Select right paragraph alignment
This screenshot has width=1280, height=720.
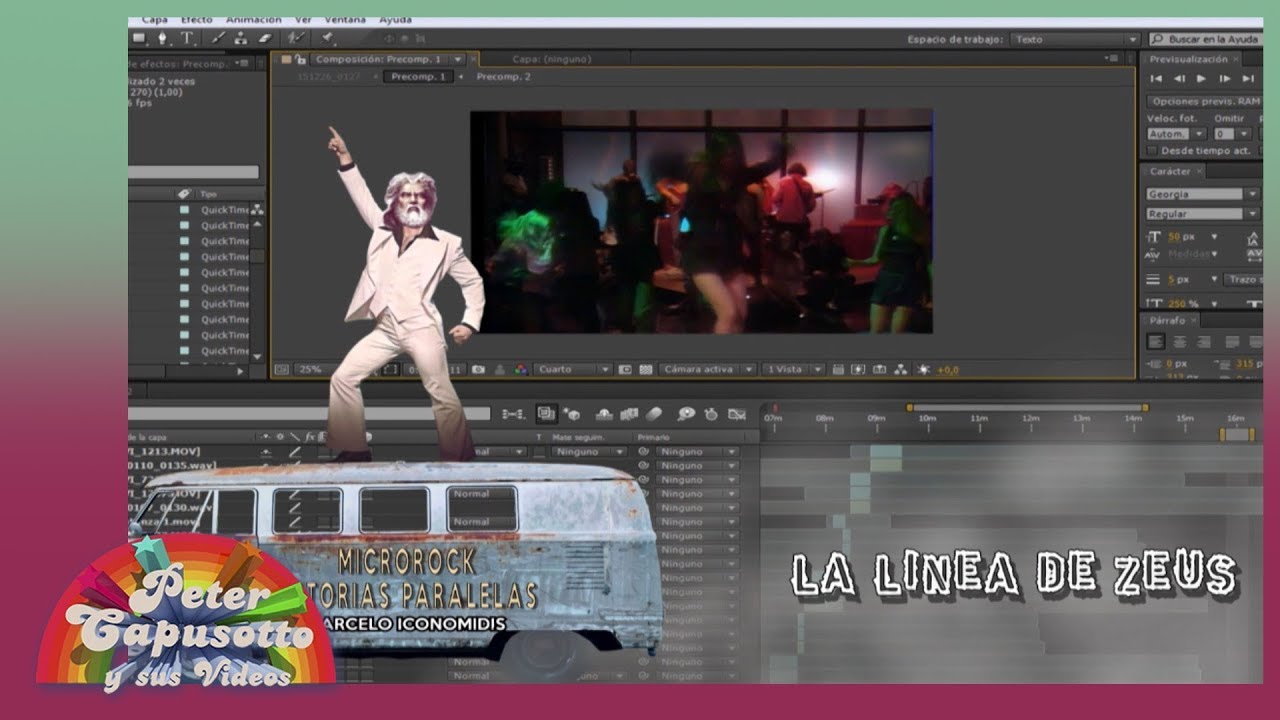pyautogui.click(x=1206, y=341)
